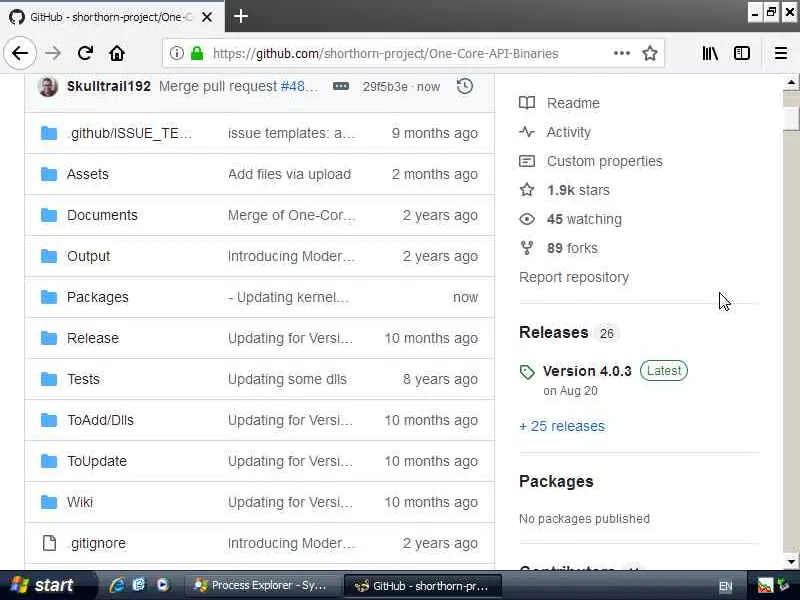Expand the commit message ellipsis button
800x600 pixels.
coord(341,86)
